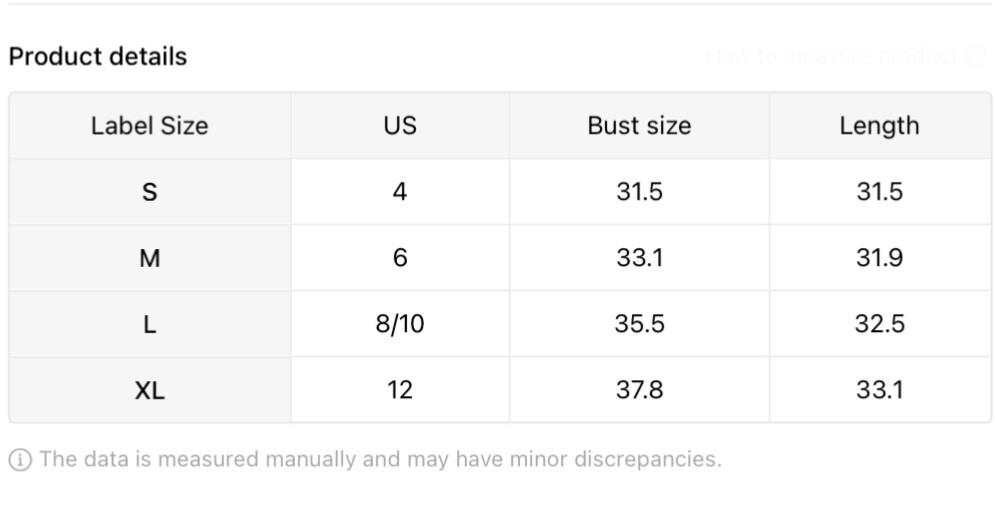Open the faded How to measure product link

pyautogui.click(x=832, y=56)
